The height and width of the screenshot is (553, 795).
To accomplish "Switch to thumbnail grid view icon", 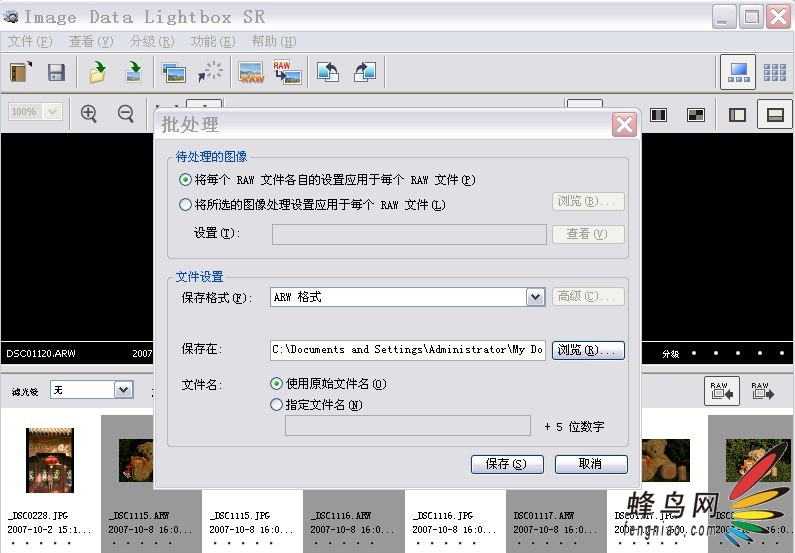I will [x=775, y=72].
